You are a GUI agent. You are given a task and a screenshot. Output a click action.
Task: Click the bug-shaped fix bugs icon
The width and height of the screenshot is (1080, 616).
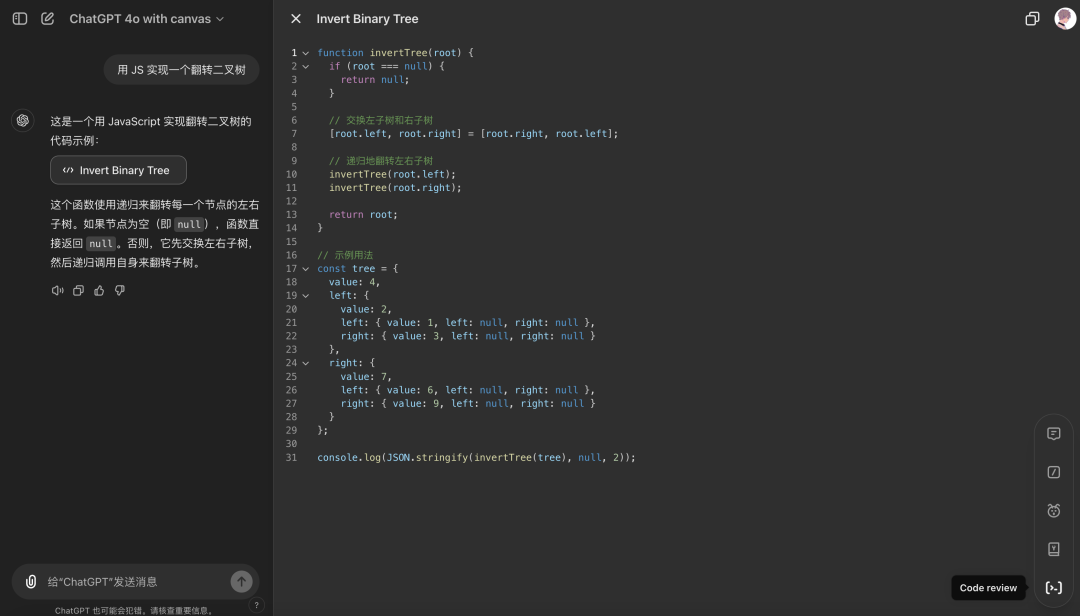coord(1053,511)
